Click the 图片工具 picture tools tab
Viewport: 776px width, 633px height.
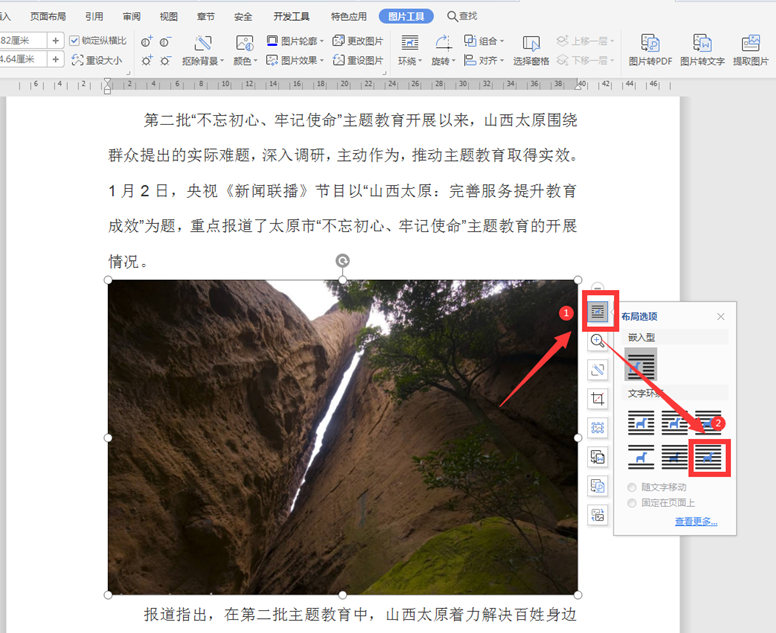pos(406,16)
